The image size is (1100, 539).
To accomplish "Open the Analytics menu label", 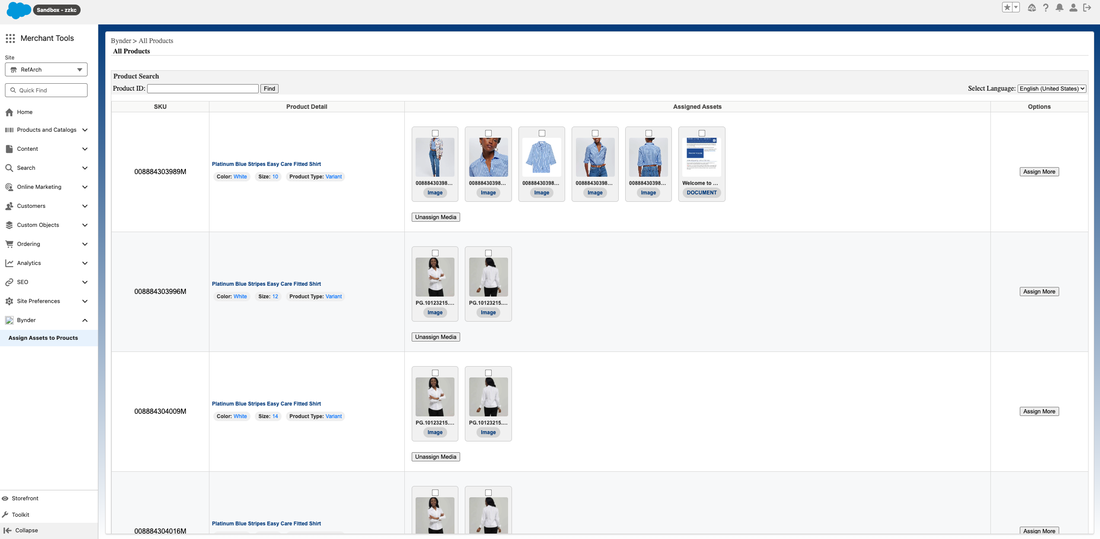I will pos(29,262).
